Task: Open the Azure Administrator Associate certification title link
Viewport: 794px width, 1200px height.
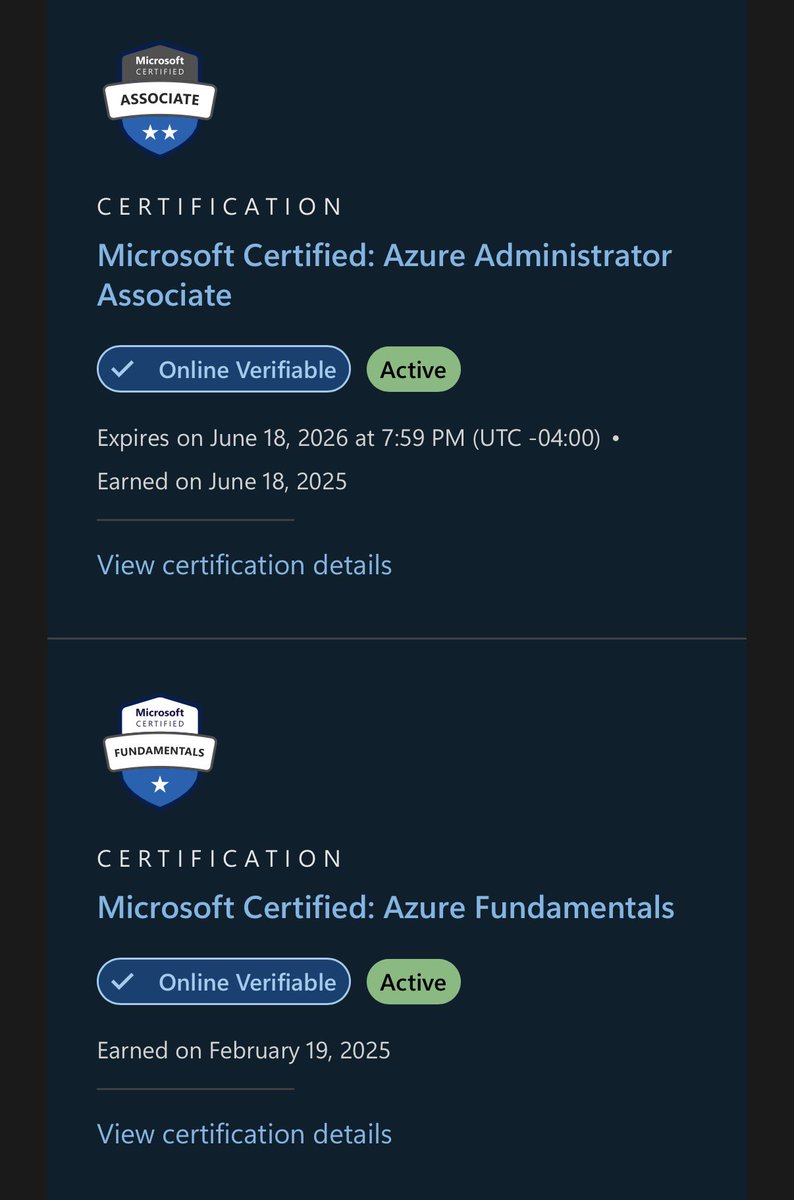Action: pos(385,275)
